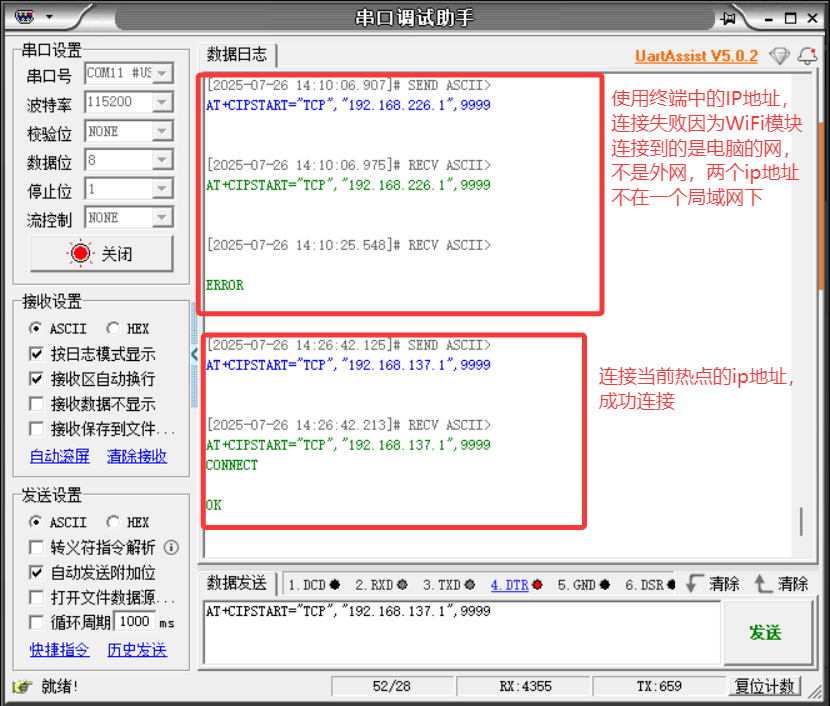Click the 自动滚屏 link
Image resolution: width=830 pixels, height=706 pixels.
[60, 456]
